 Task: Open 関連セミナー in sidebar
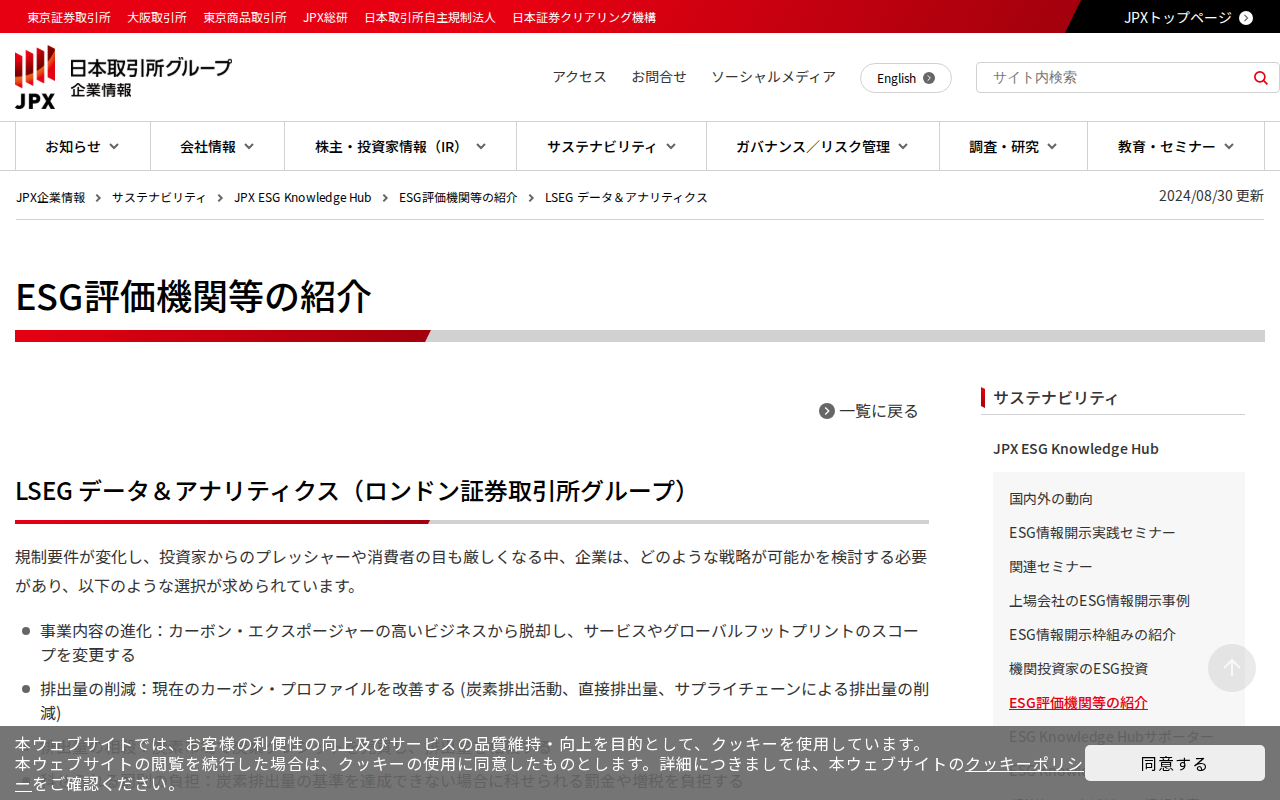1051,566
